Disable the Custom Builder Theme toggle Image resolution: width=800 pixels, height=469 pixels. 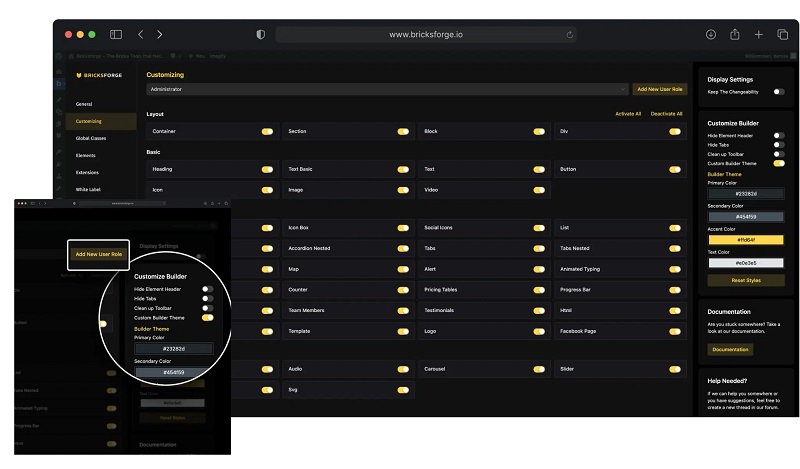tap(778, 163)
